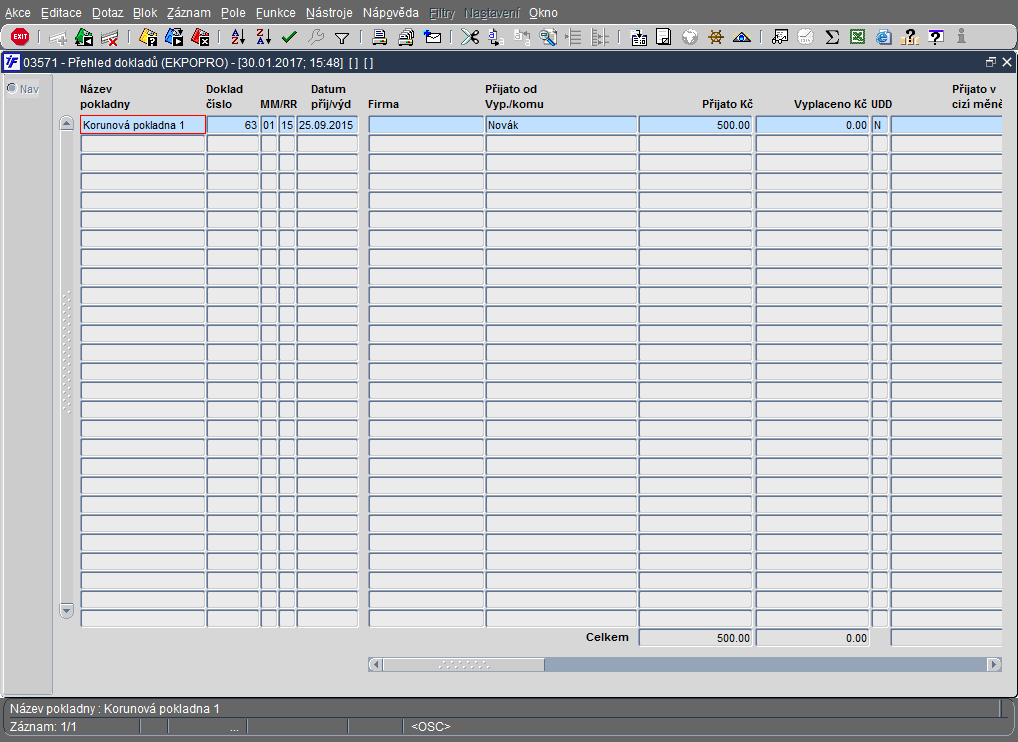Click the ship's wheel icon
1018x742 pixels.
(x=715, y=38)
